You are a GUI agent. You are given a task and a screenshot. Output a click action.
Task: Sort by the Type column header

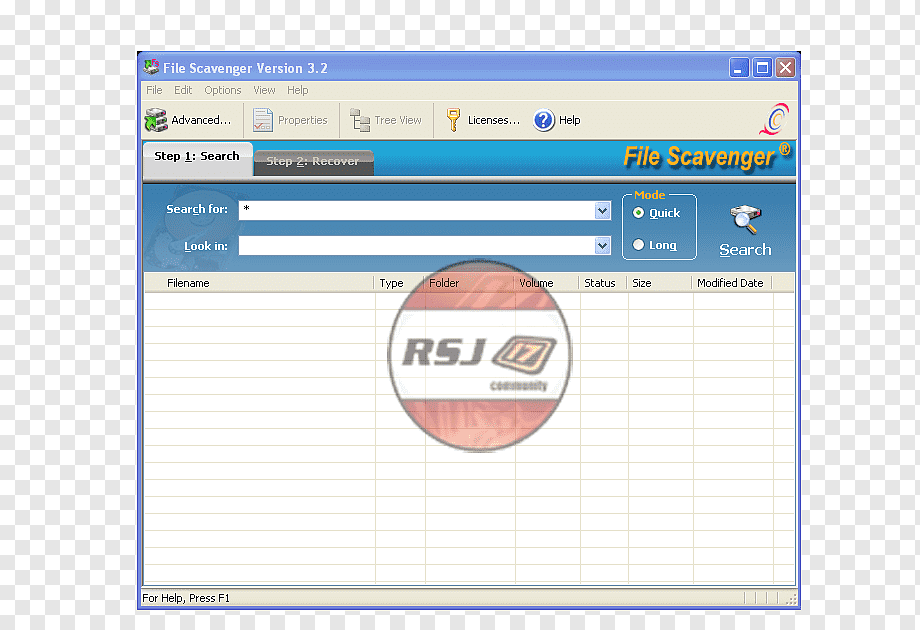coord(398,283)
